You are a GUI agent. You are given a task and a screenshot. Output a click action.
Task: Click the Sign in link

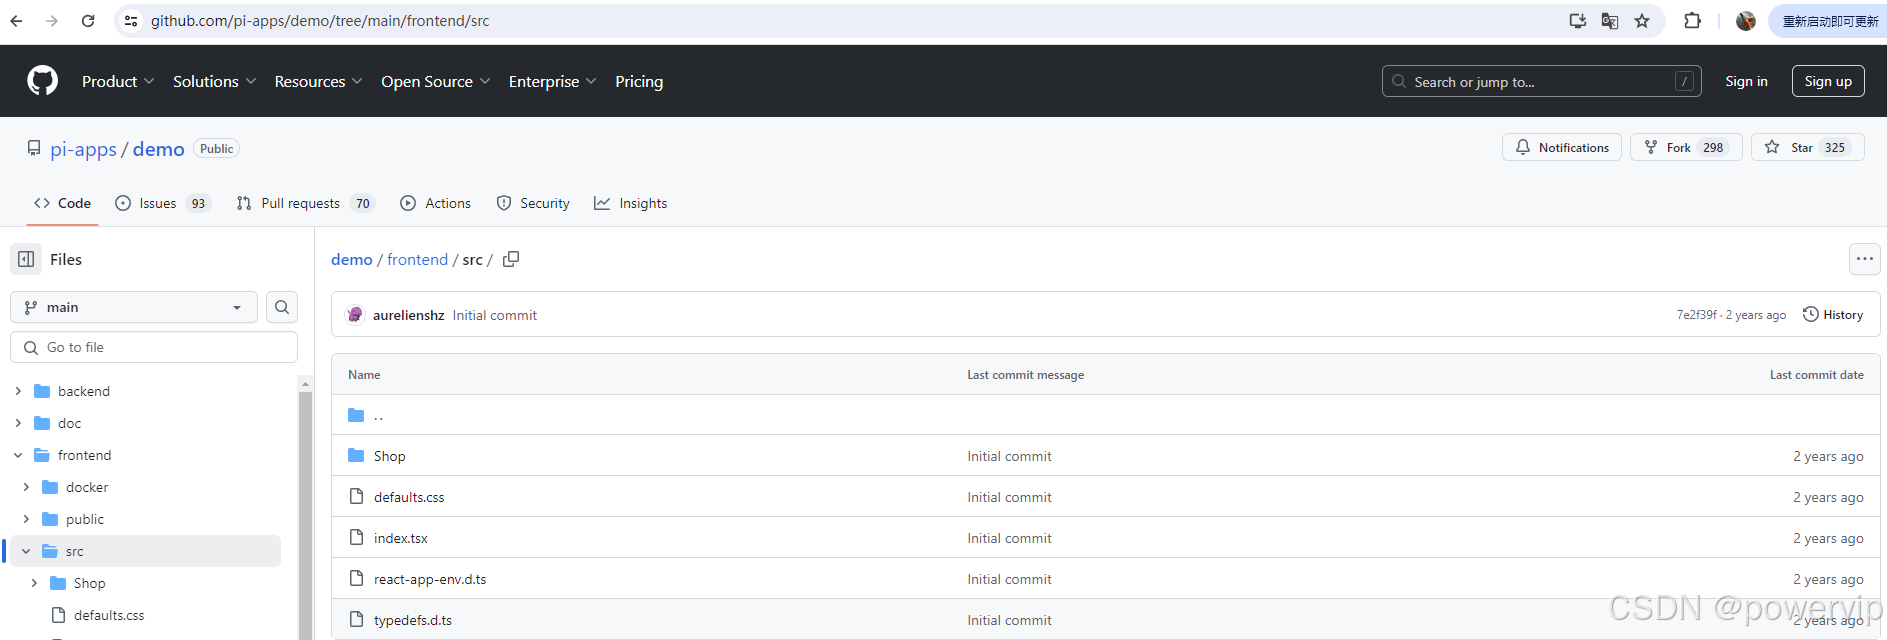click(x=1746, y=81)
